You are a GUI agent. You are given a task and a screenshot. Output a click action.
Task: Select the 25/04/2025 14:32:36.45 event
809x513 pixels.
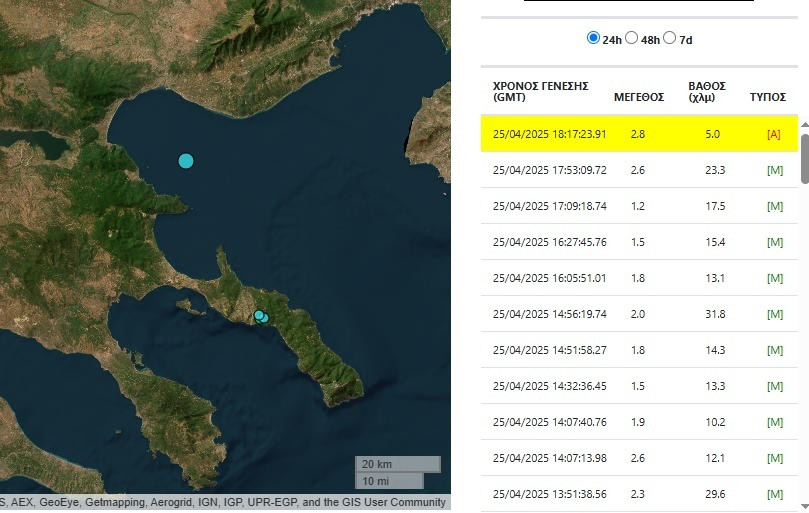pyautogui.click(x=639, y=386)
